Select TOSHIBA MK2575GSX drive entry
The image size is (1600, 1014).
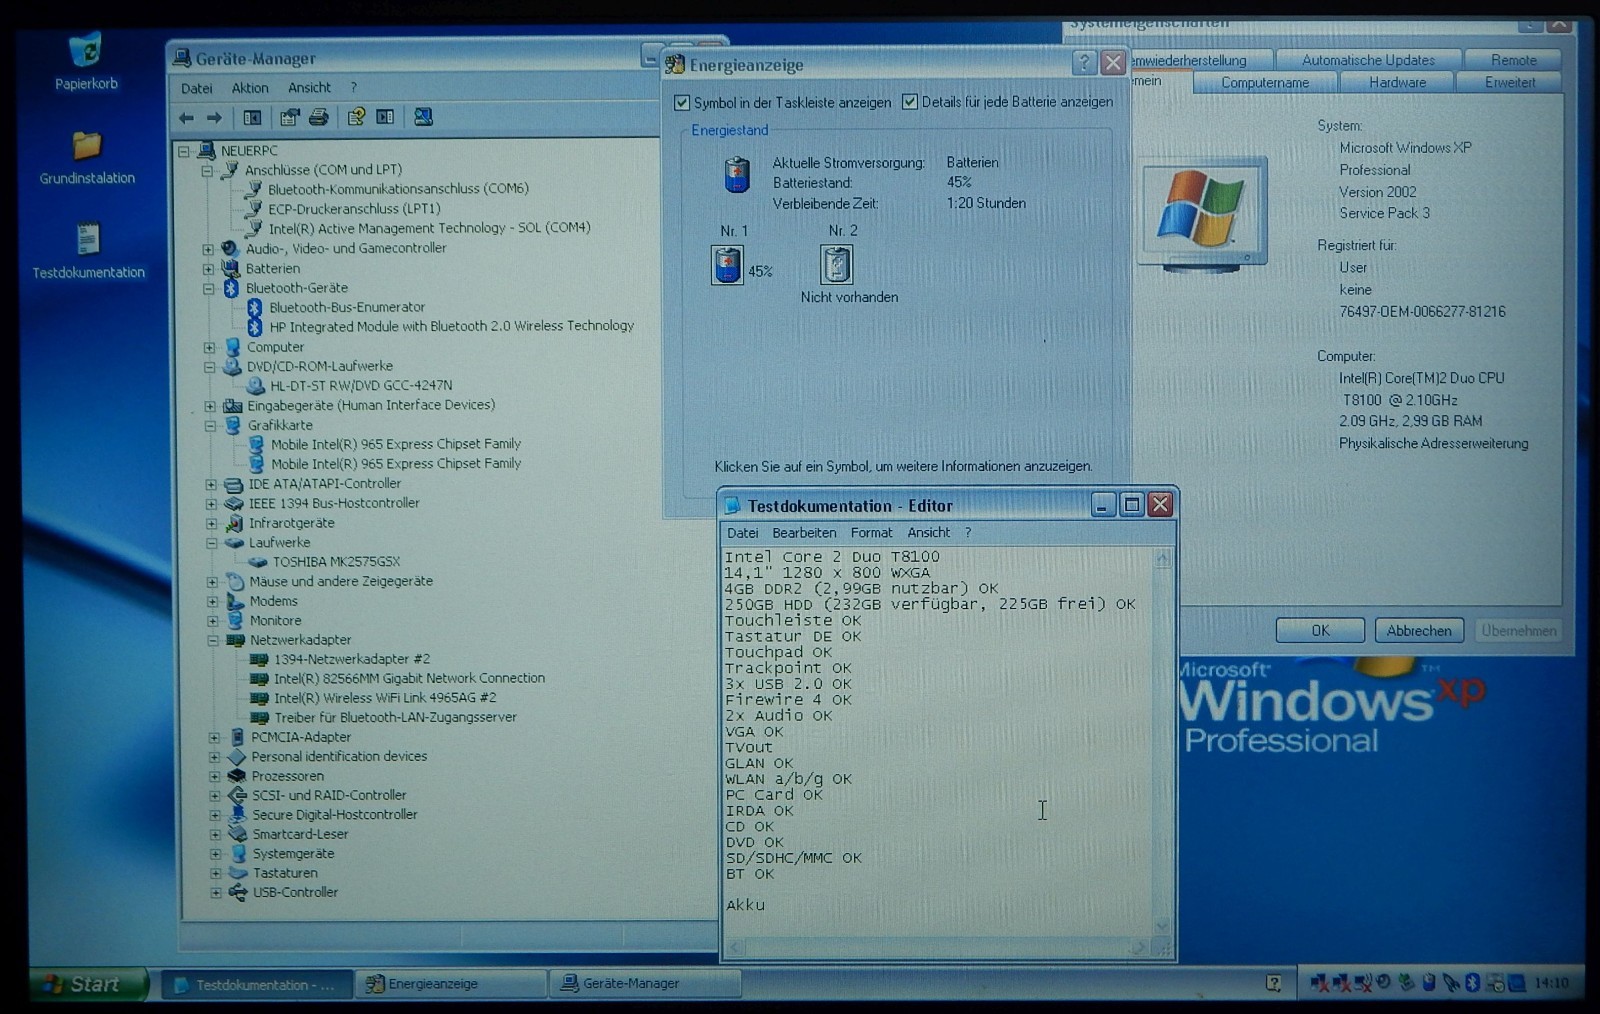tap(336, 563)
